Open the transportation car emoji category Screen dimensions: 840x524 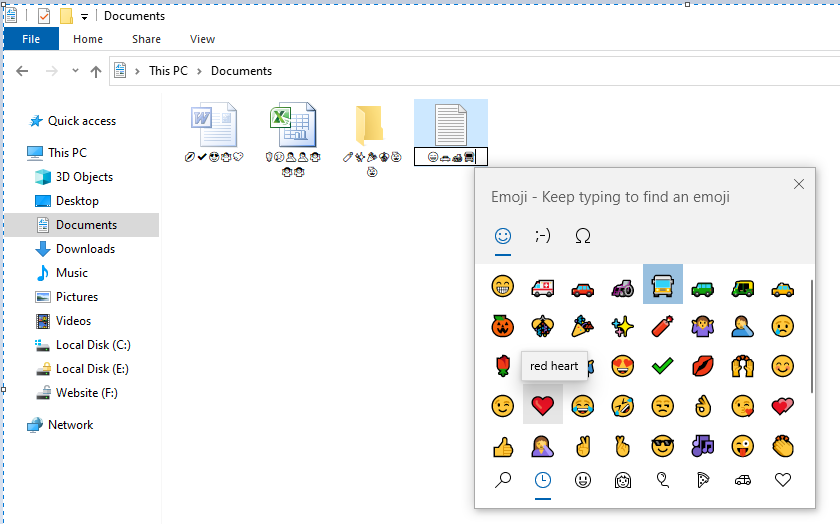click(x=742, y=480)
